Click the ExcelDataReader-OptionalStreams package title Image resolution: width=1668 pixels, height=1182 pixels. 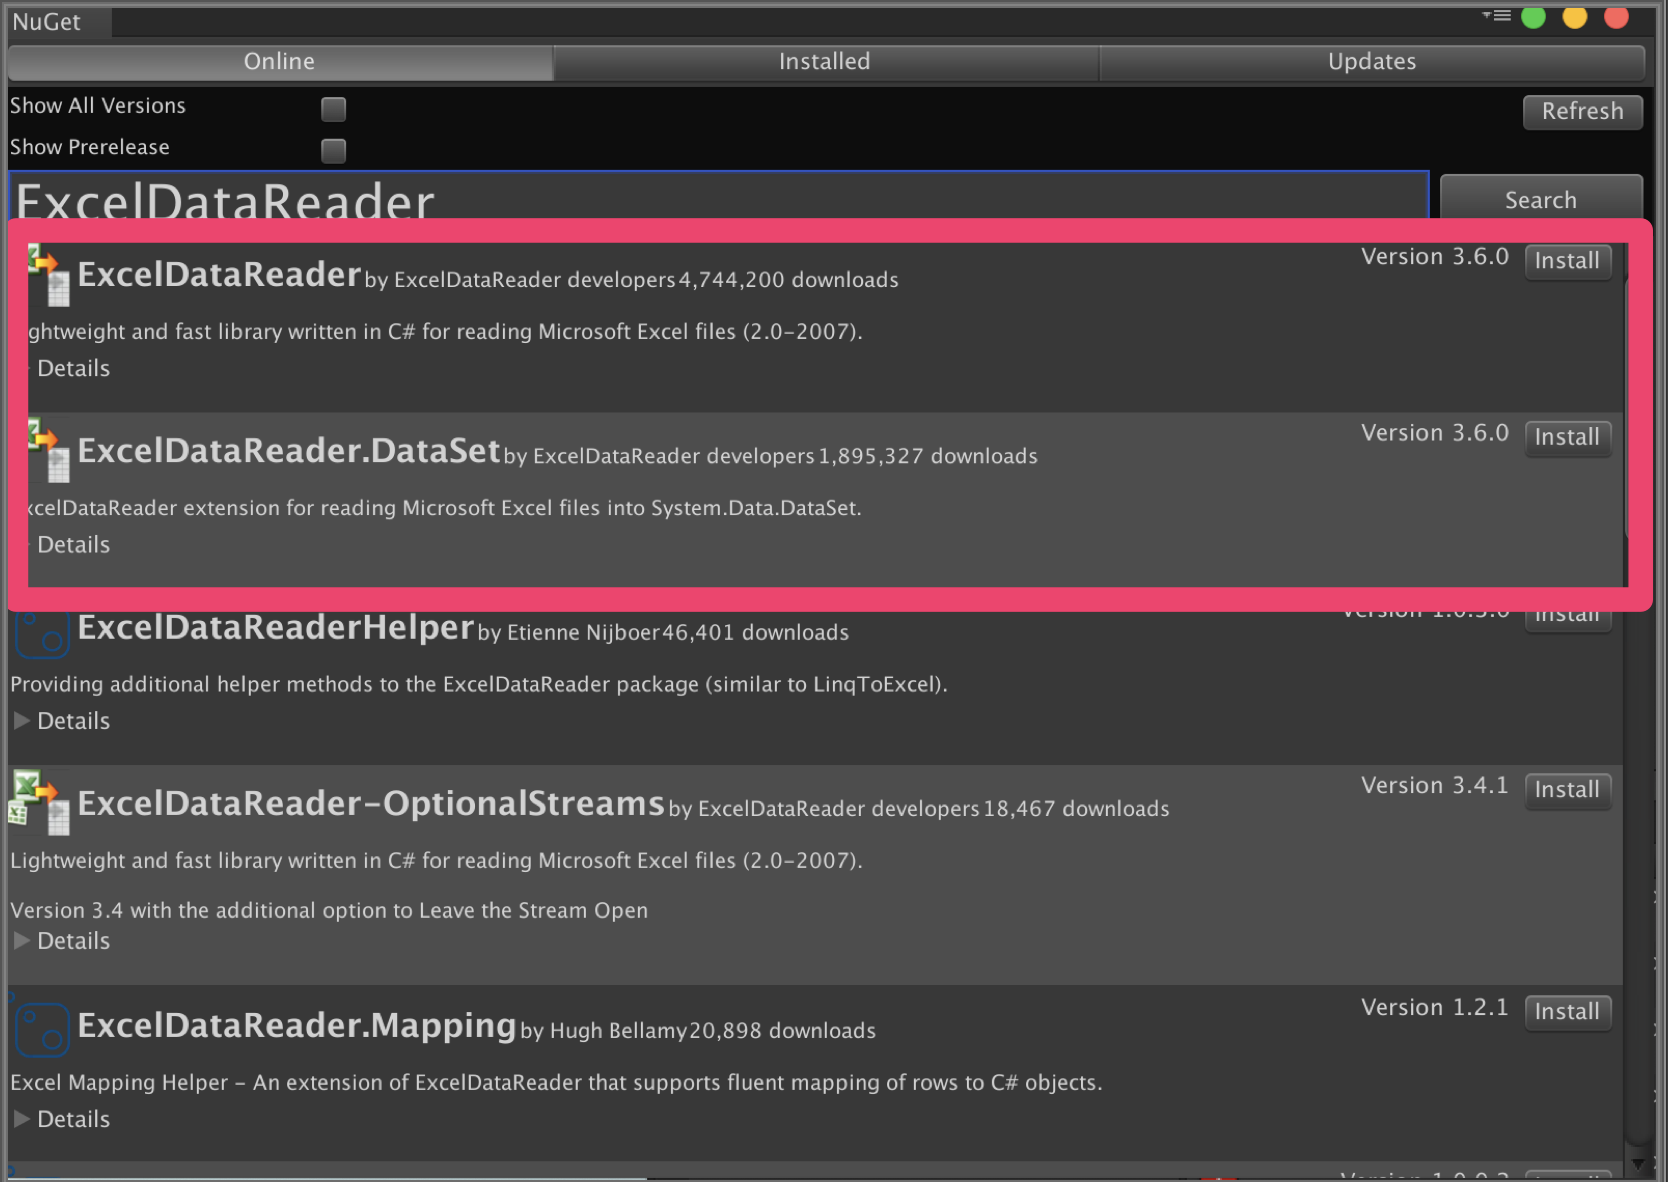point(371,803)
